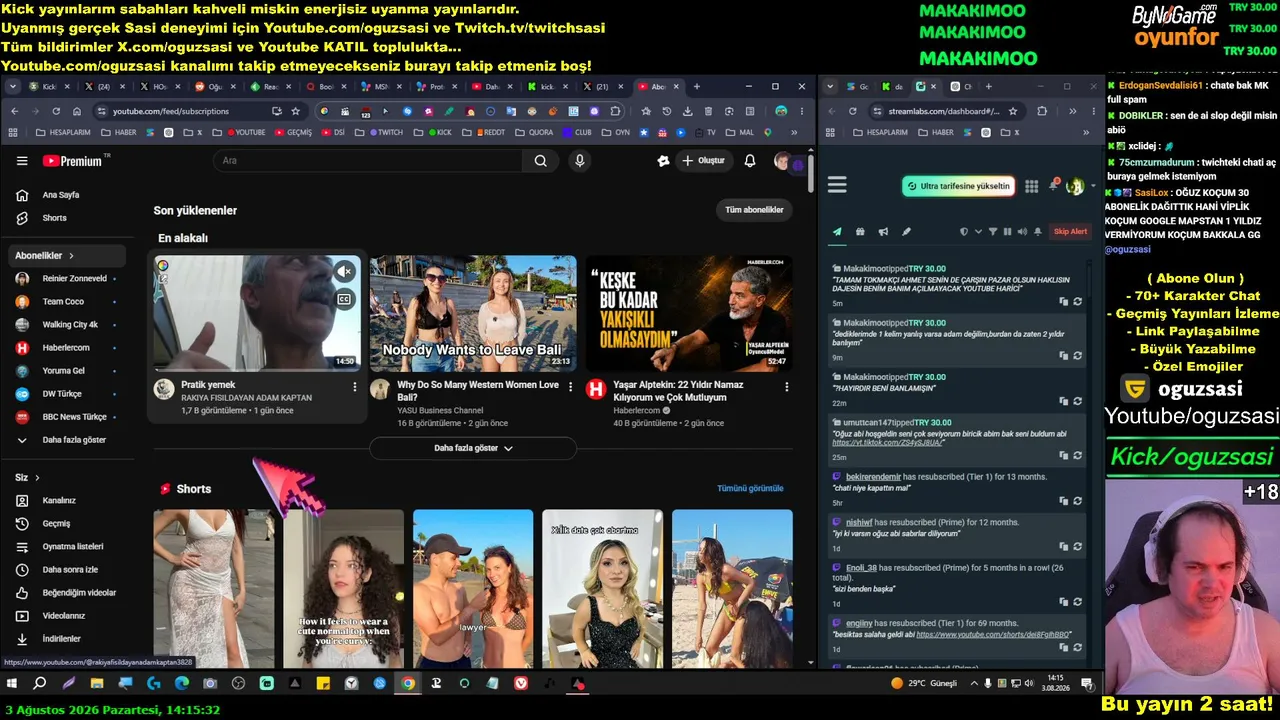This screenshot has width=1280, height=720.
Task: Unmute the Pratik yemek video preview
Action: (x=344, y=272)
